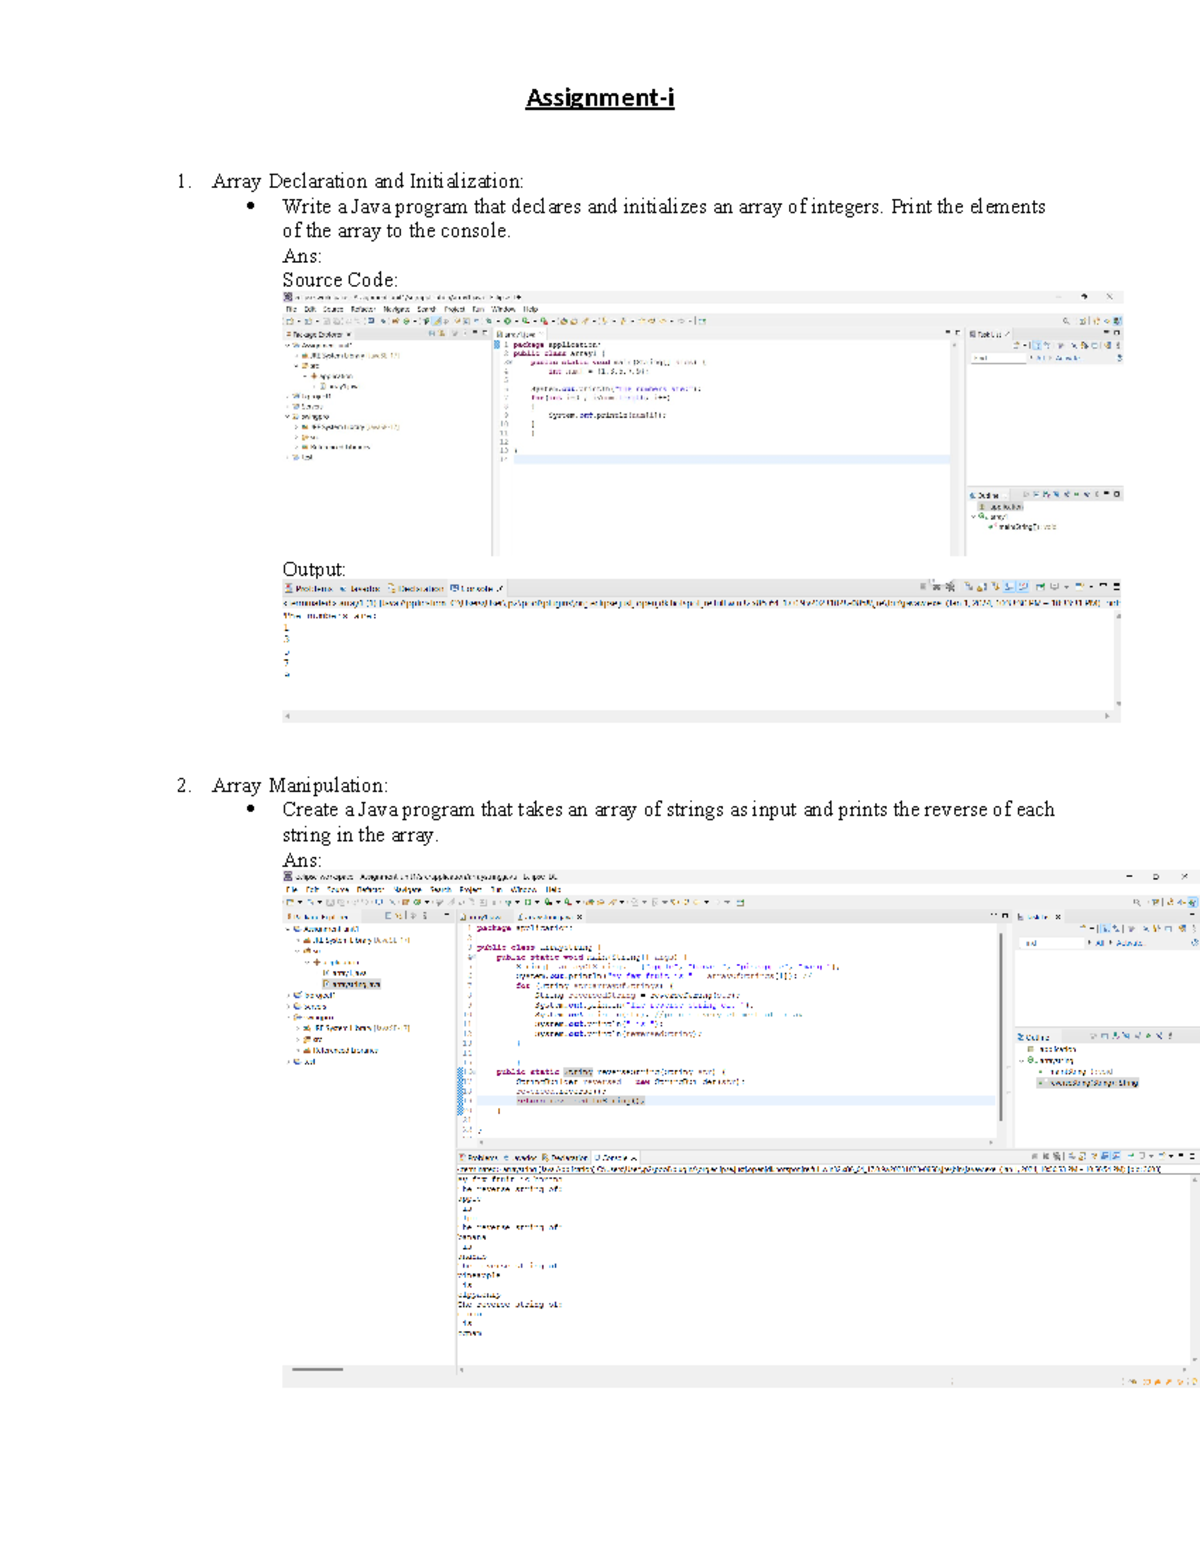The height and width of the screenshot is (1553, 1200).
Task: Collapse Array1 class in first Outline view
Action: tap(973, 516)
